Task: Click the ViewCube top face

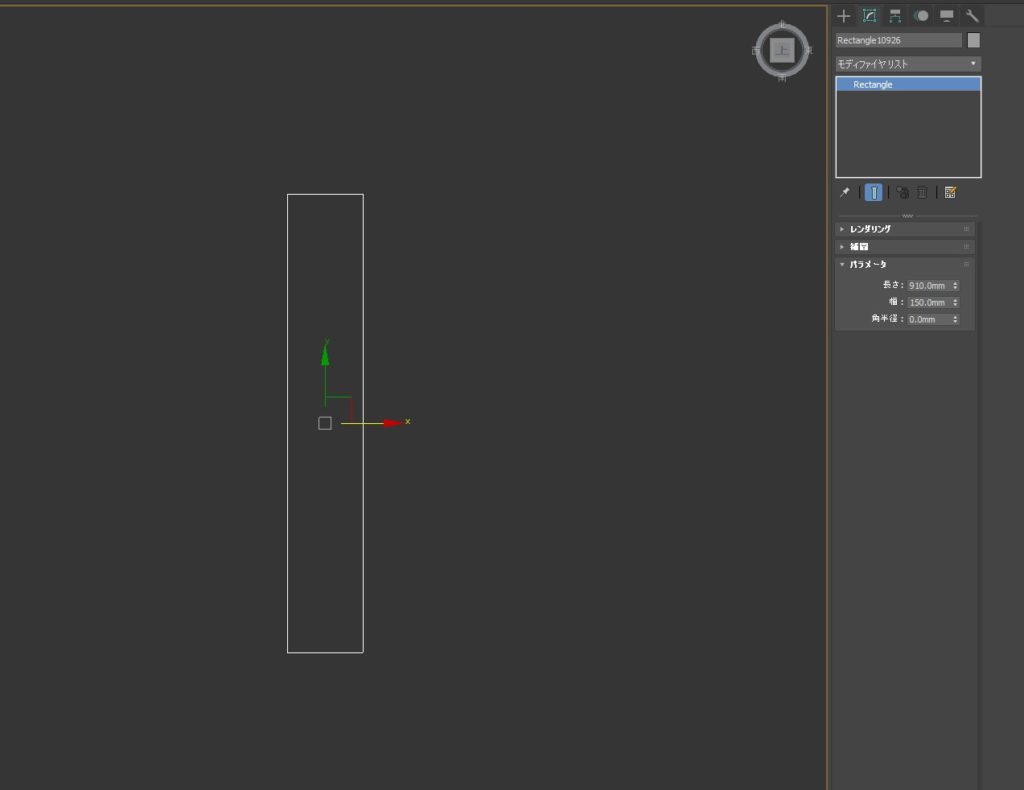Action: click(782, 49)
